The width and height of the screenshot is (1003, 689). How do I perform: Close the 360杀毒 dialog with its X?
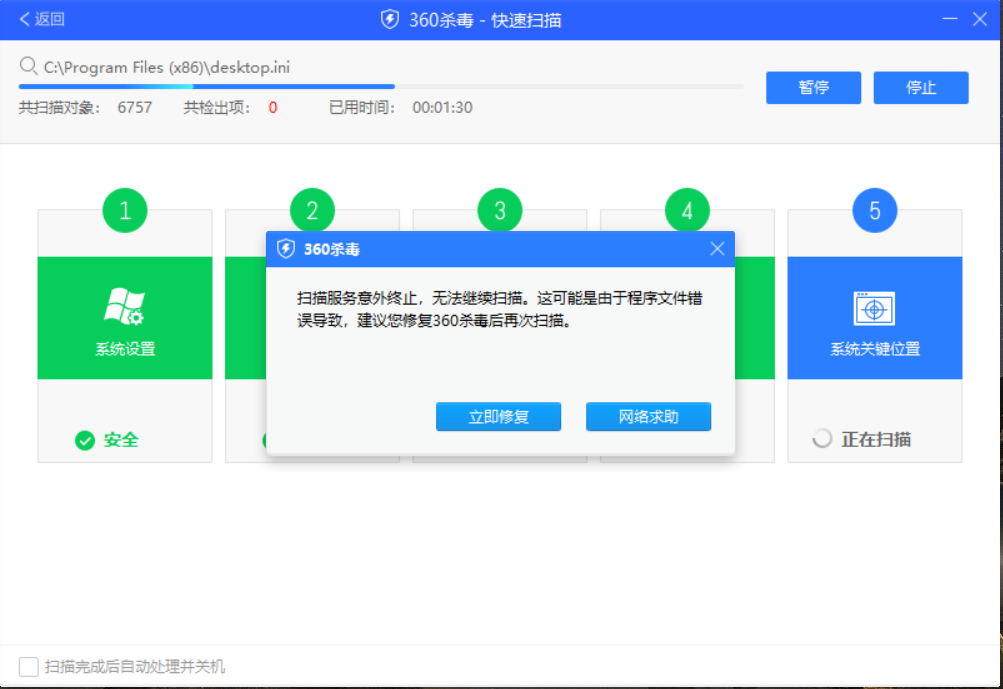pyautogui.click(x=717, y=248)
